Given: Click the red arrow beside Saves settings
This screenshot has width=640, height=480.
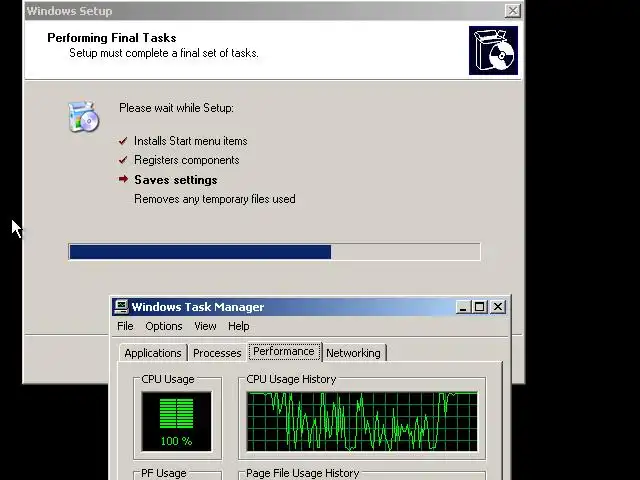Looking at the screenshot, I should click(x=123, y=179).
